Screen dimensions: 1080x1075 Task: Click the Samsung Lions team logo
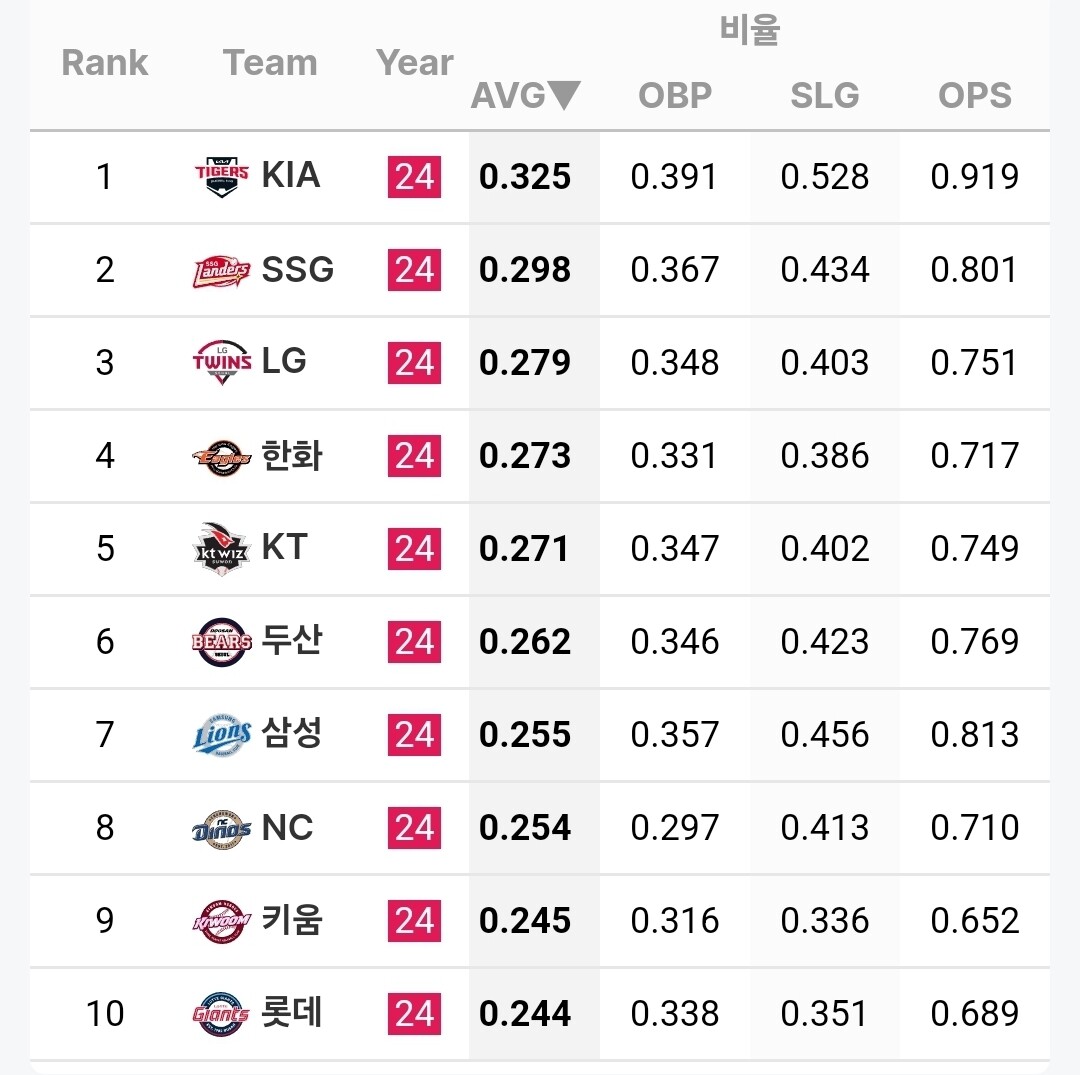click(x=221, y=735)
